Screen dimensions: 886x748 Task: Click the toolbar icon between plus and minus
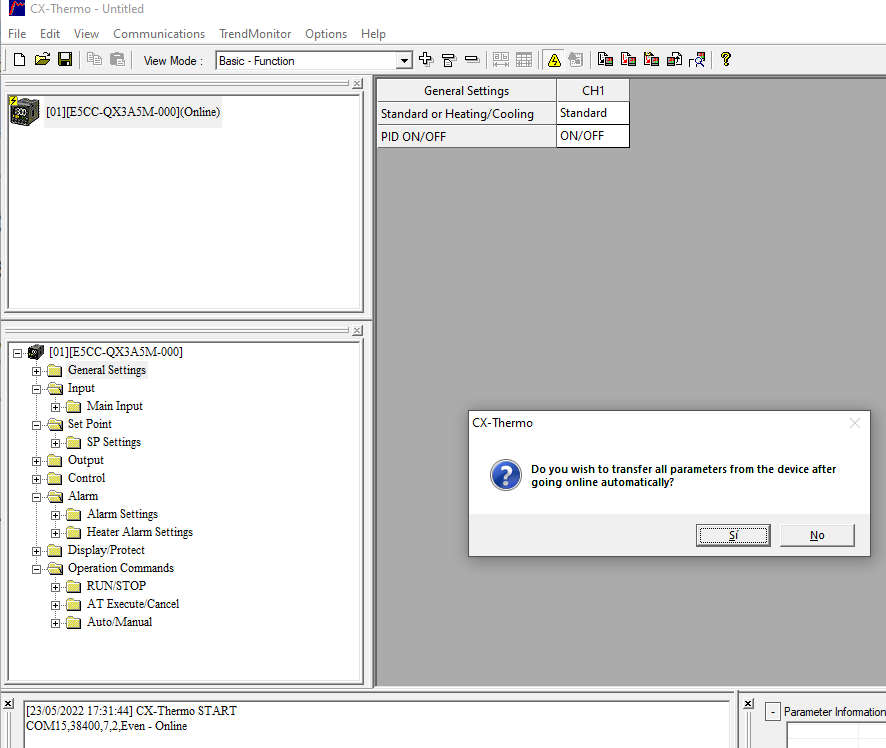click(x=449, y=59)
